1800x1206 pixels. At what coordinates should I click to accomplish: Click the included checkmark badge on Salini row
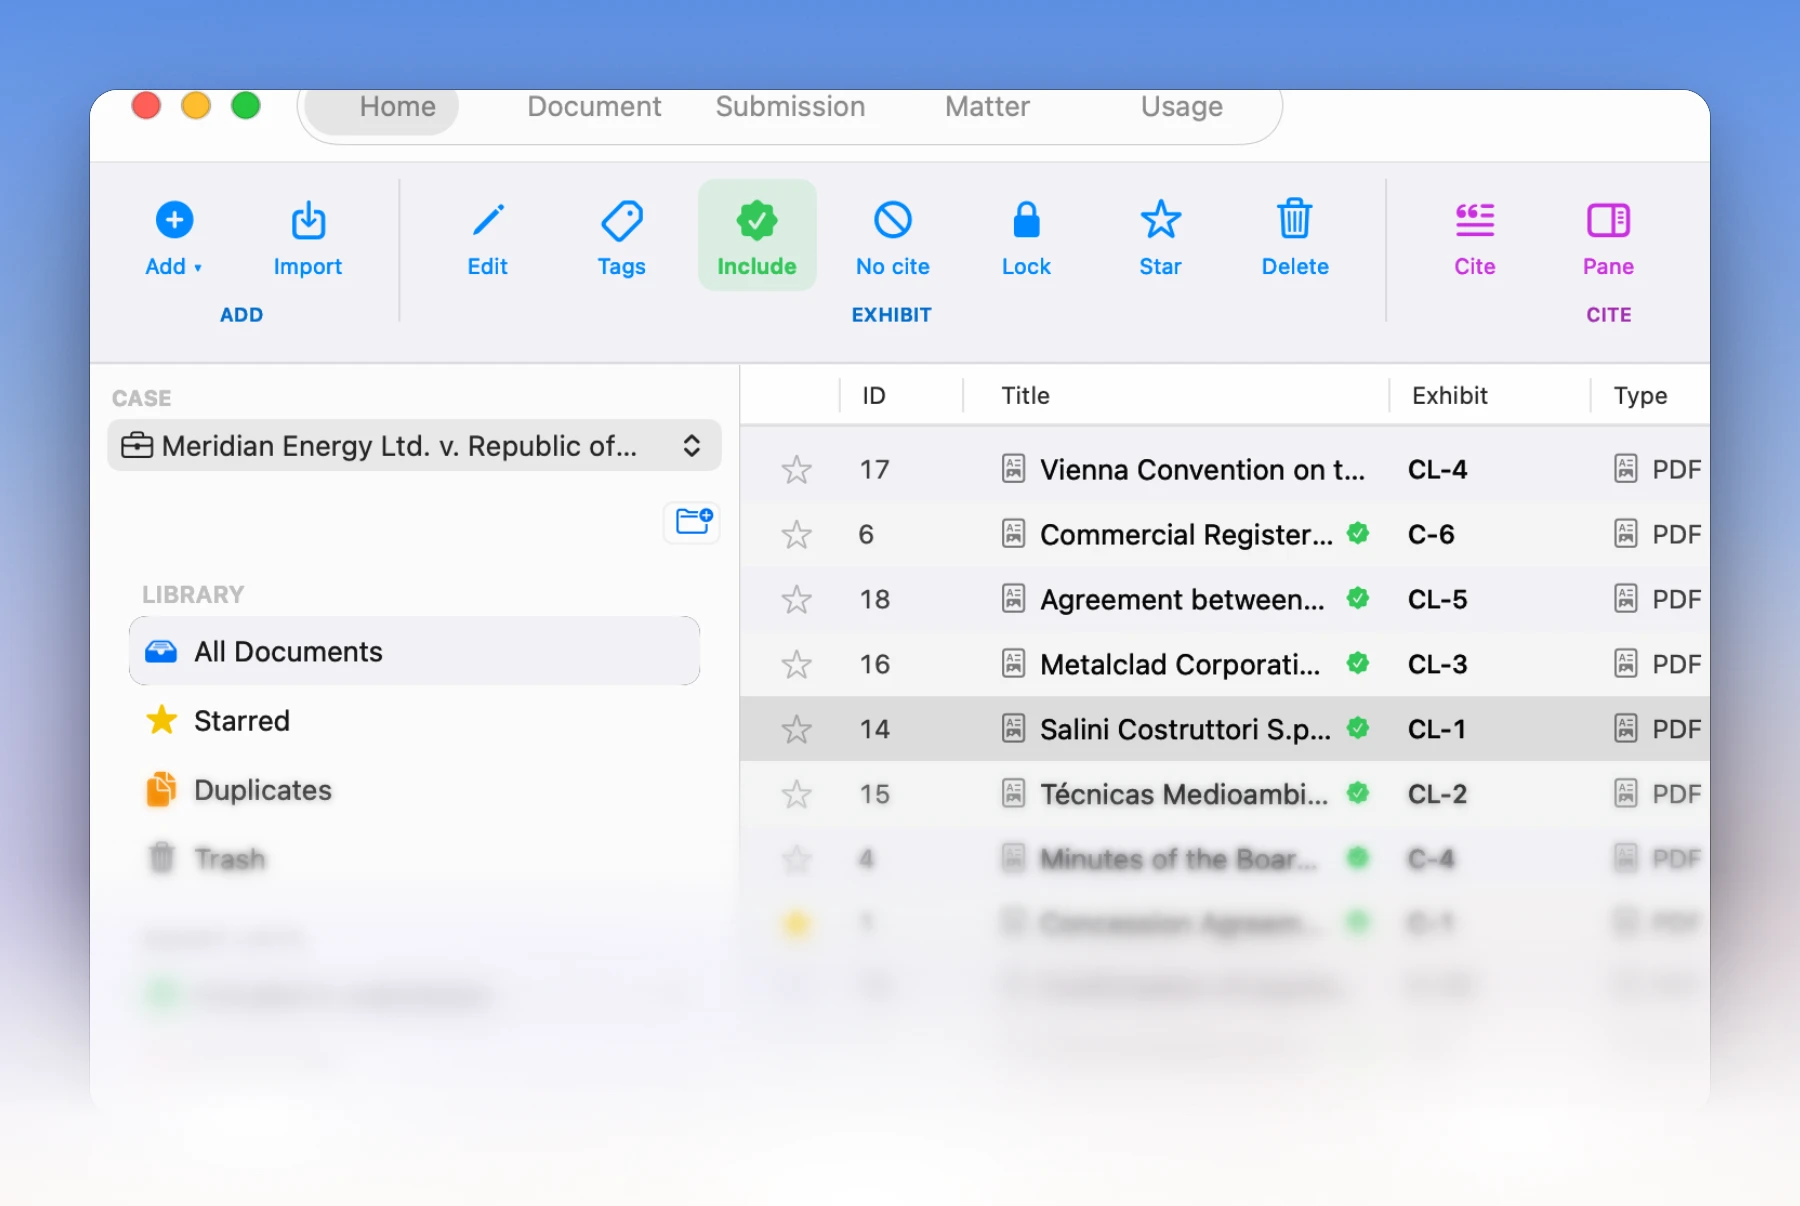1358,728
